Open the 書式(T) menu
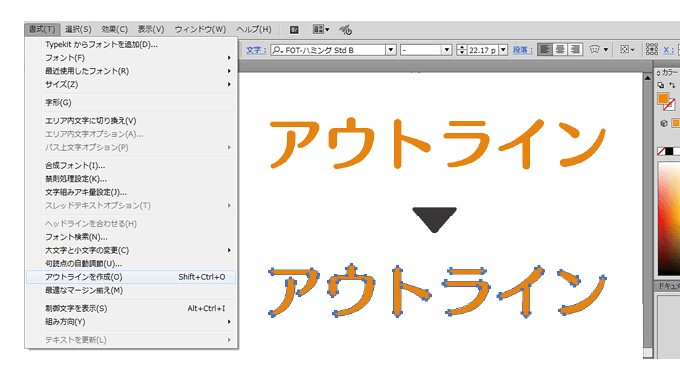This screenshot has height=370, width=680. coord(42,29)
